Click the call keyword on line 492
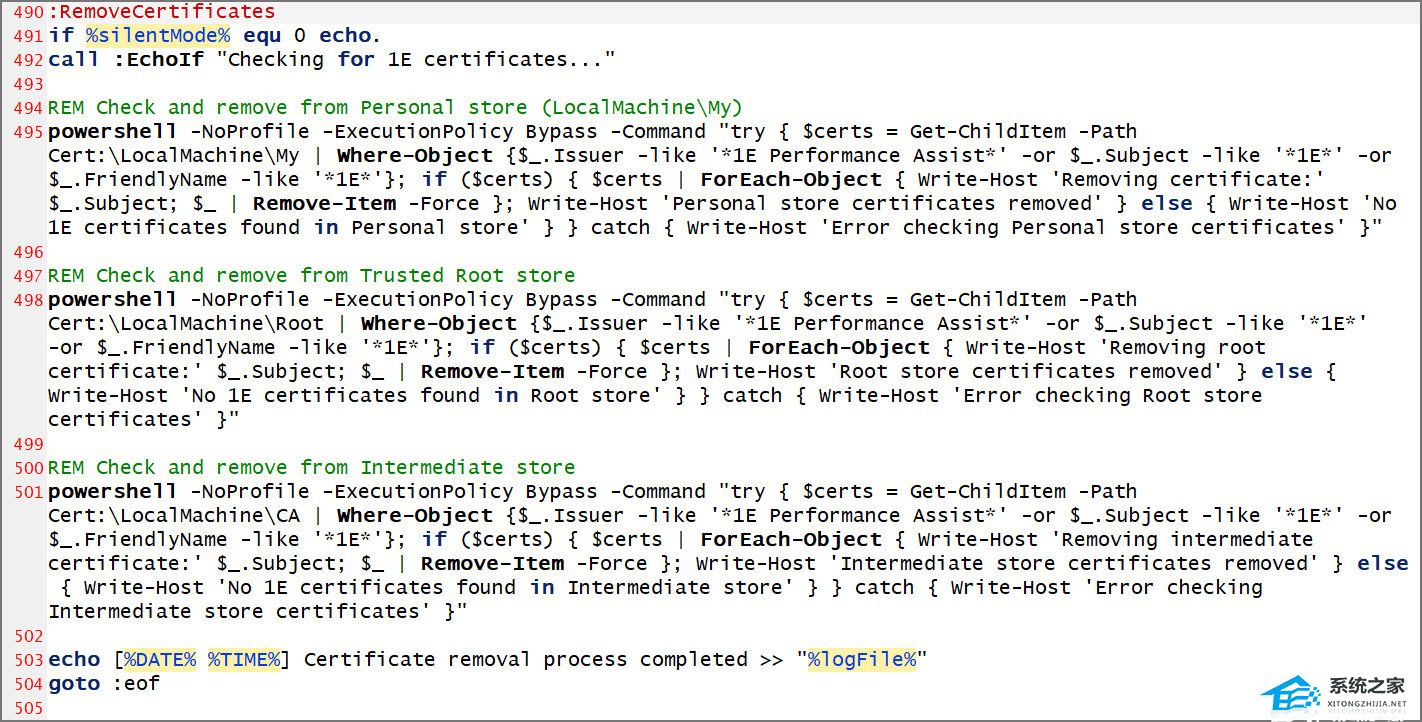 tap(73, 59)
